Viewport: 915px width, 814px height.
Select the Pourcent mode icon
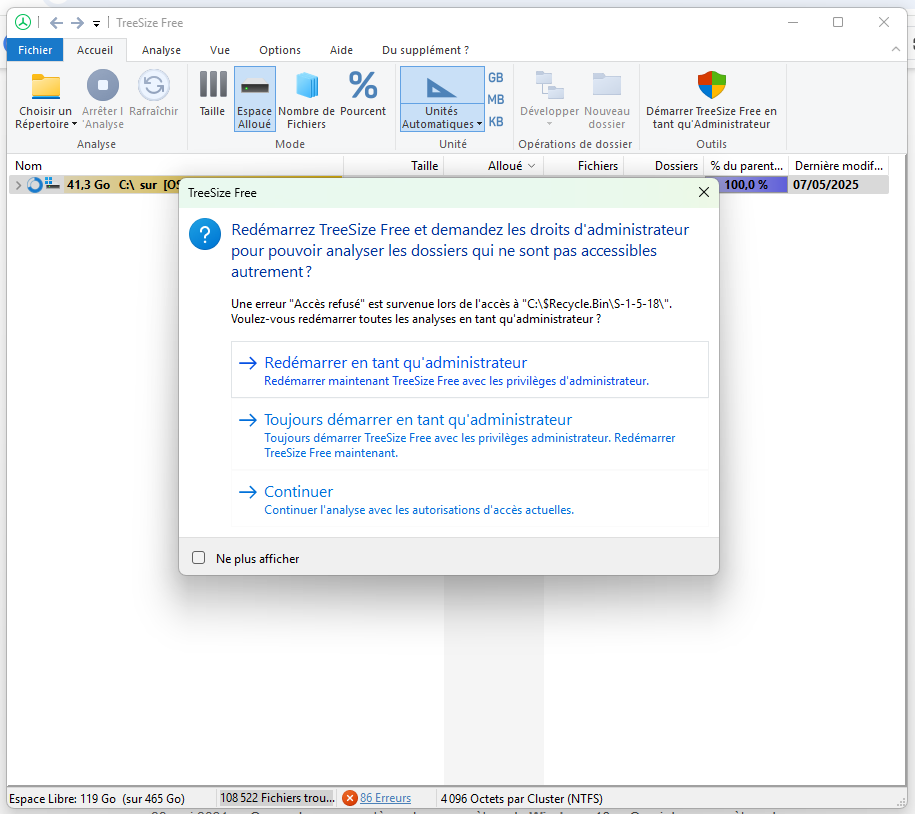click(363, 85)
